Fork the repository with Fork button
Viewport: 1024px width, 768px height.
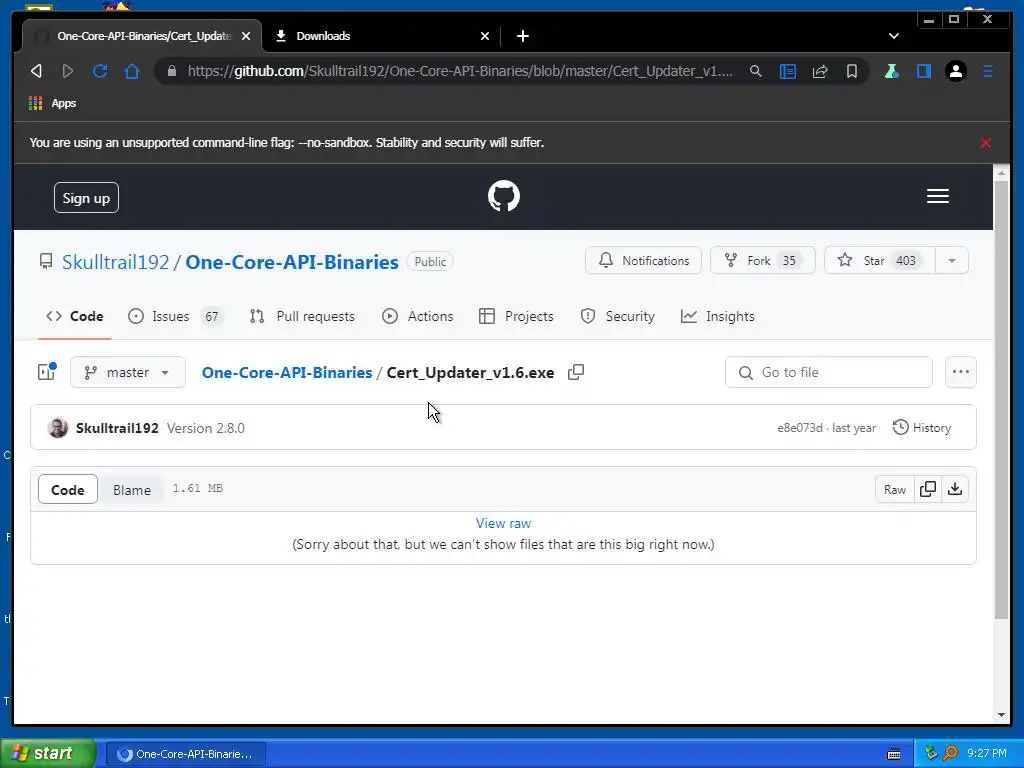pyautogui.click(x=763, y=261)
